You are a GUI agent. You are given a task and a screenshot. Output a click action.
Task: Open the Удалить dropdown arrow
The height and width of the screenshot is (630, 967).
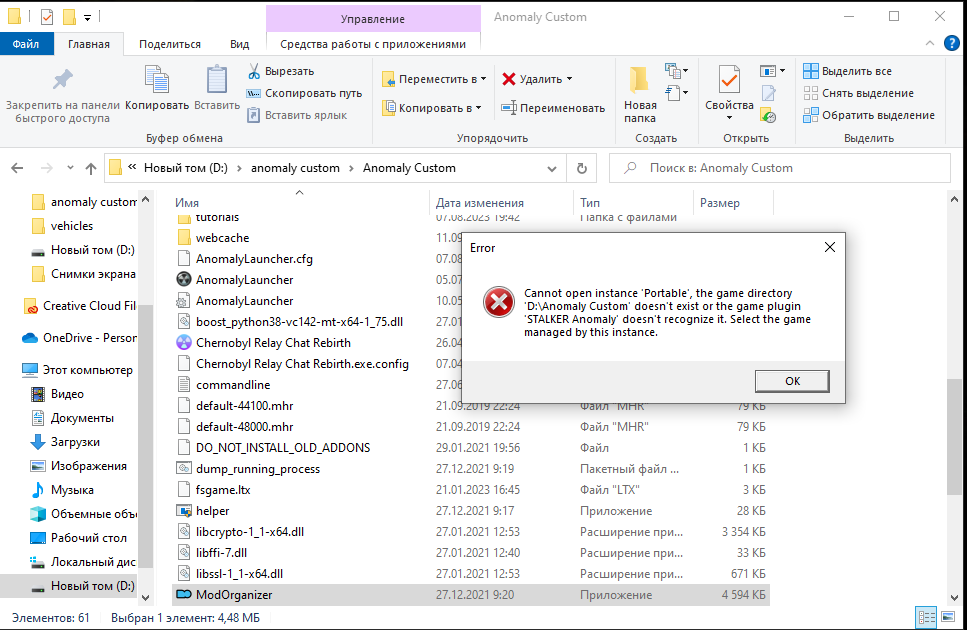[569, 79]
